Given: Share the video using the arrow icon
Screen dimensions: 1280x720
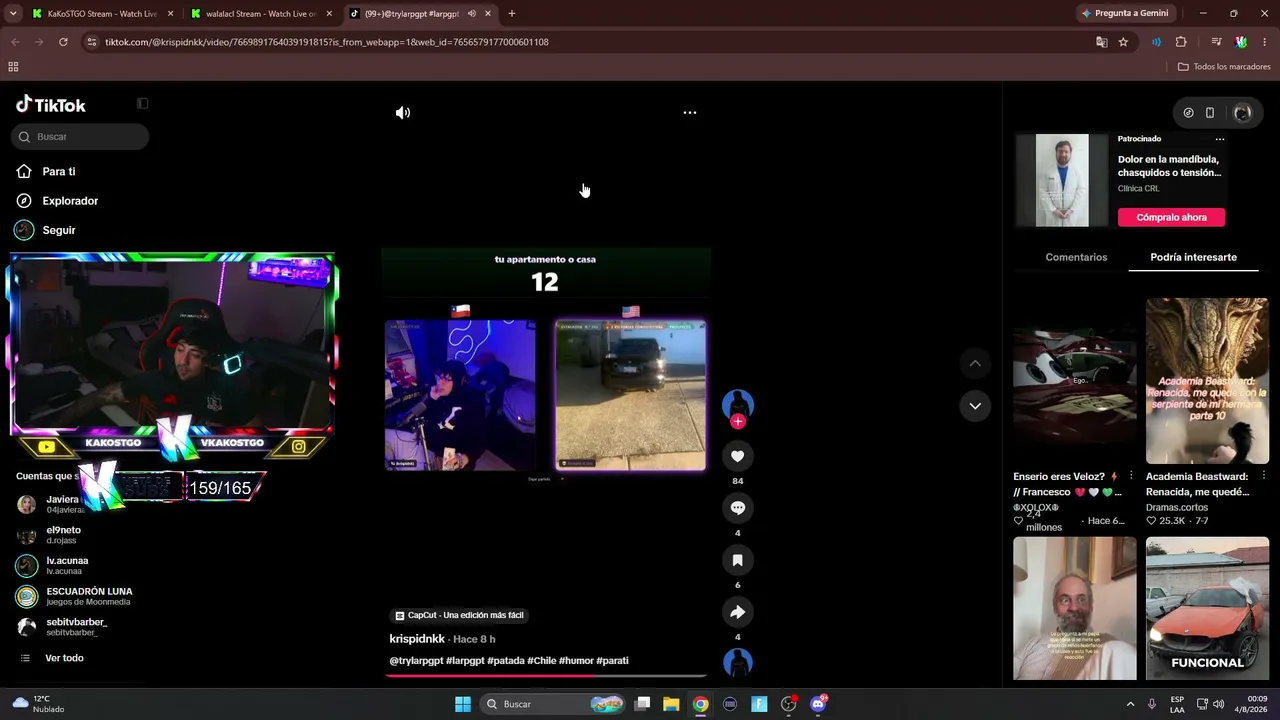Looking at the screenshot, I should 737,612.
